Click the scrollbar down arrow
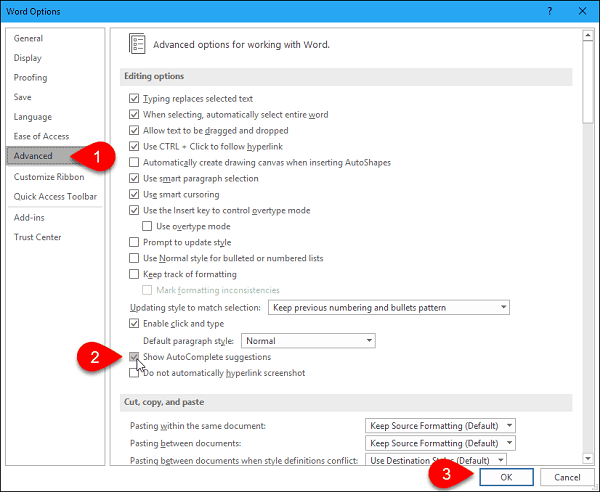 coord(589,459)
